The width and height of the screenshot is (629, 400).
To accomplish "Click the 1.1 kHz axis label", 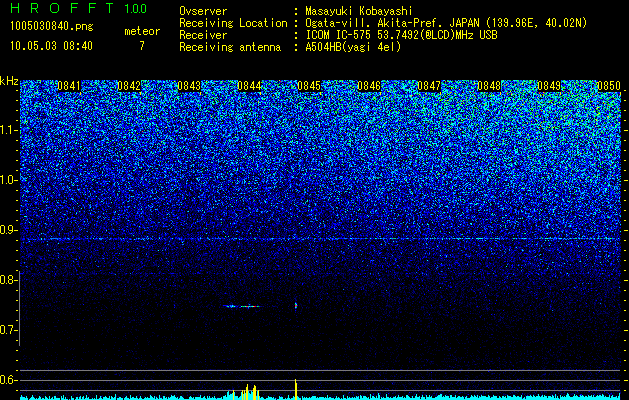I will (7, 130).
